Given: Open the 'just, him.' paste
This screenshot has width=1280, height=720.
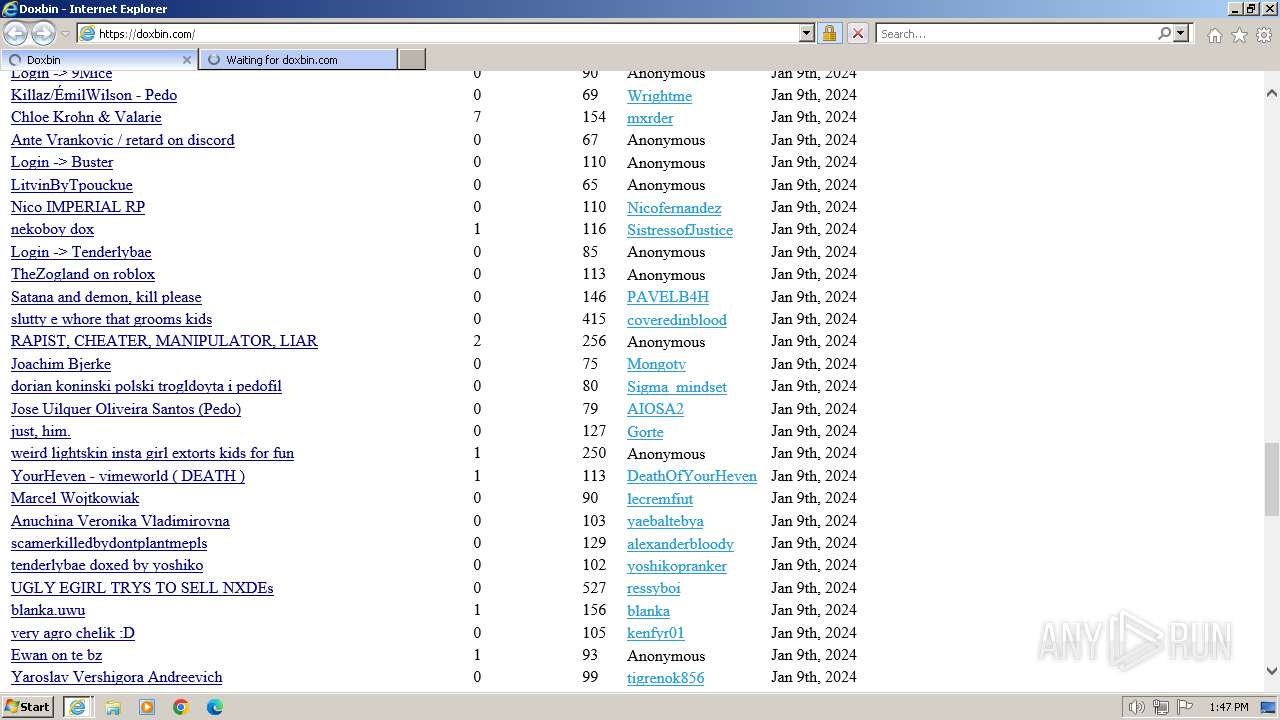Looking at the screenshot, I should [x=41, y=431].
